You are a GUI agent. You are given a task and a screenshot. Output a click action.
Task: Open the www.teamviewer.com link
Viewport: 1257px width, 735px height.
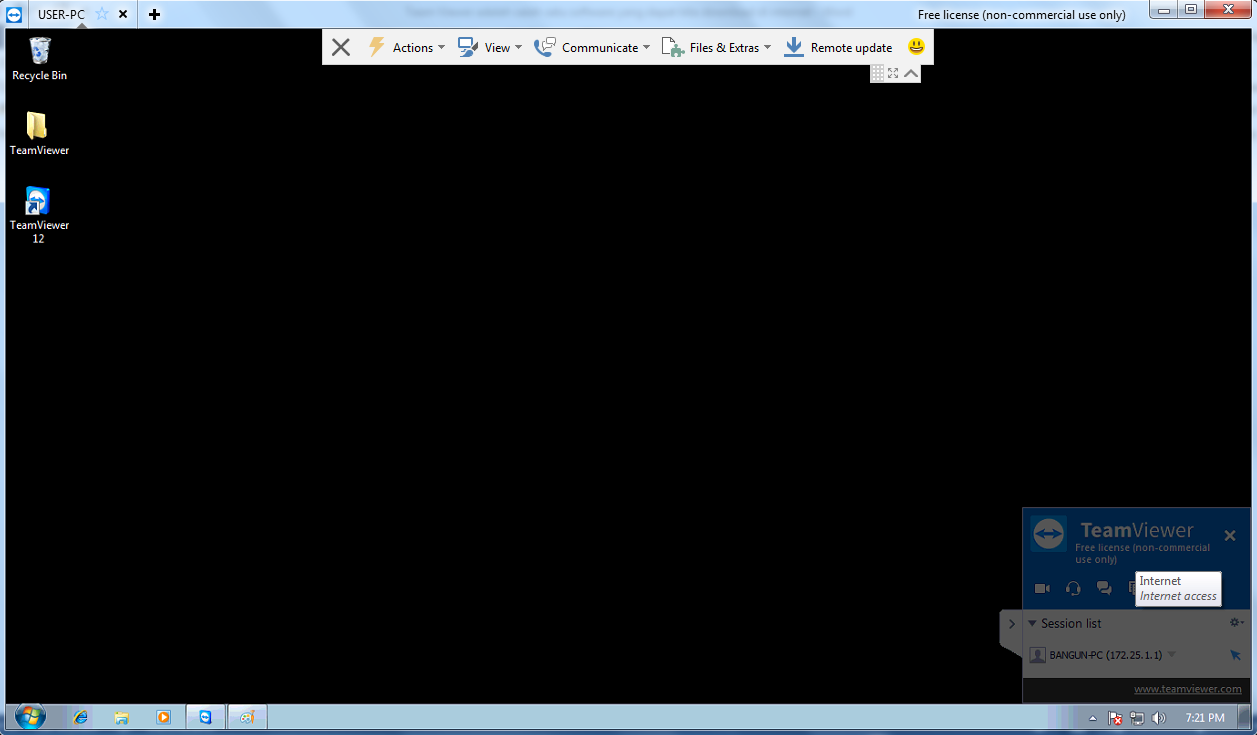(x=1188, y=689)
